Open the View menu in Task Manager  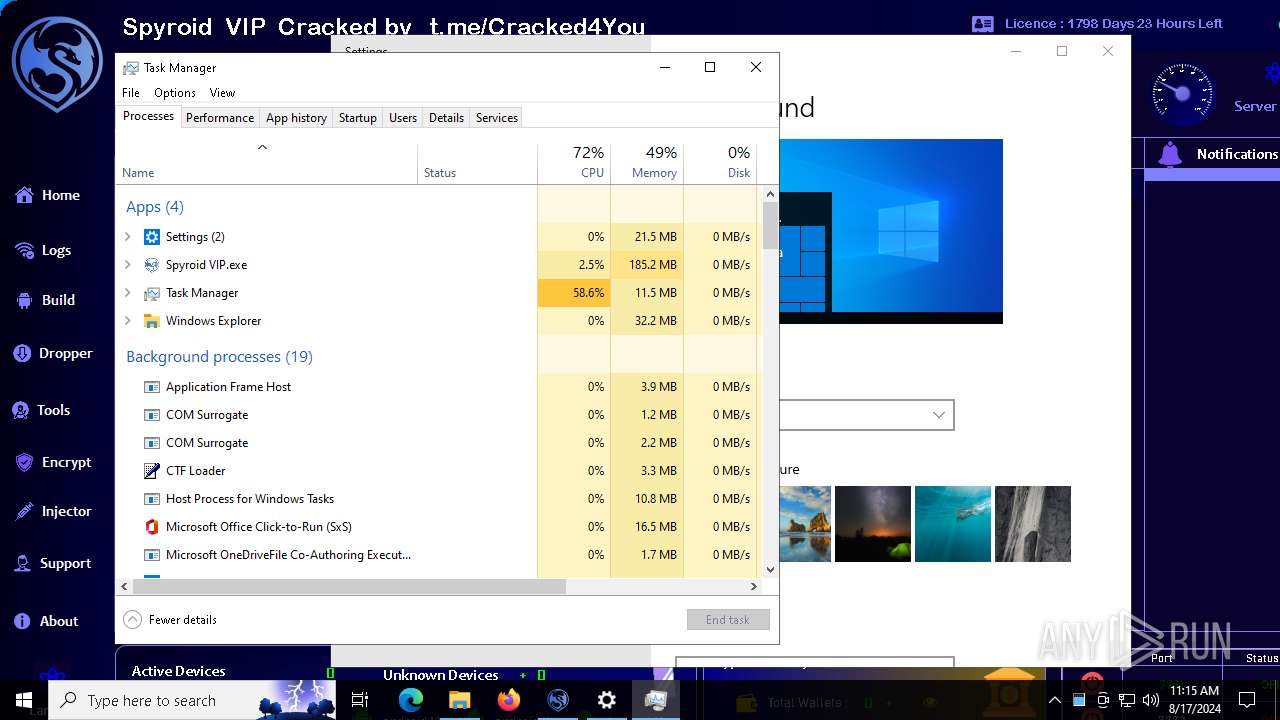[x=222, y=93]
